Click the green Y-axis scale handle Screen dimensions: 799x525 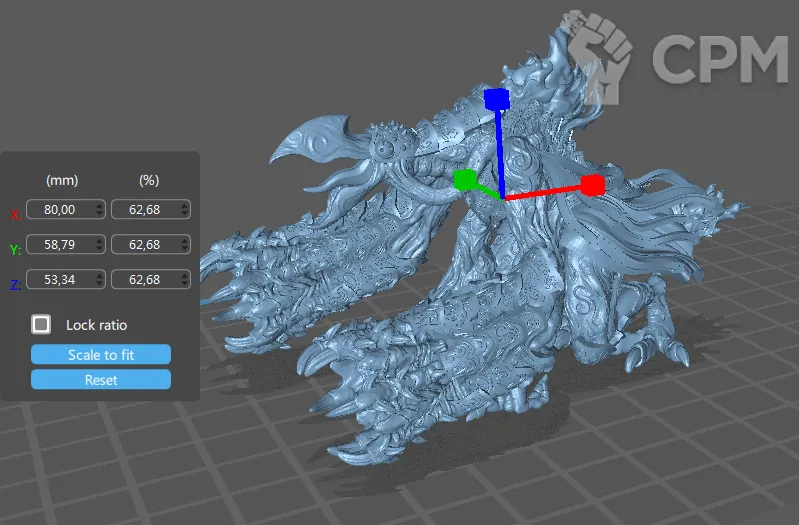pos(464,180)
